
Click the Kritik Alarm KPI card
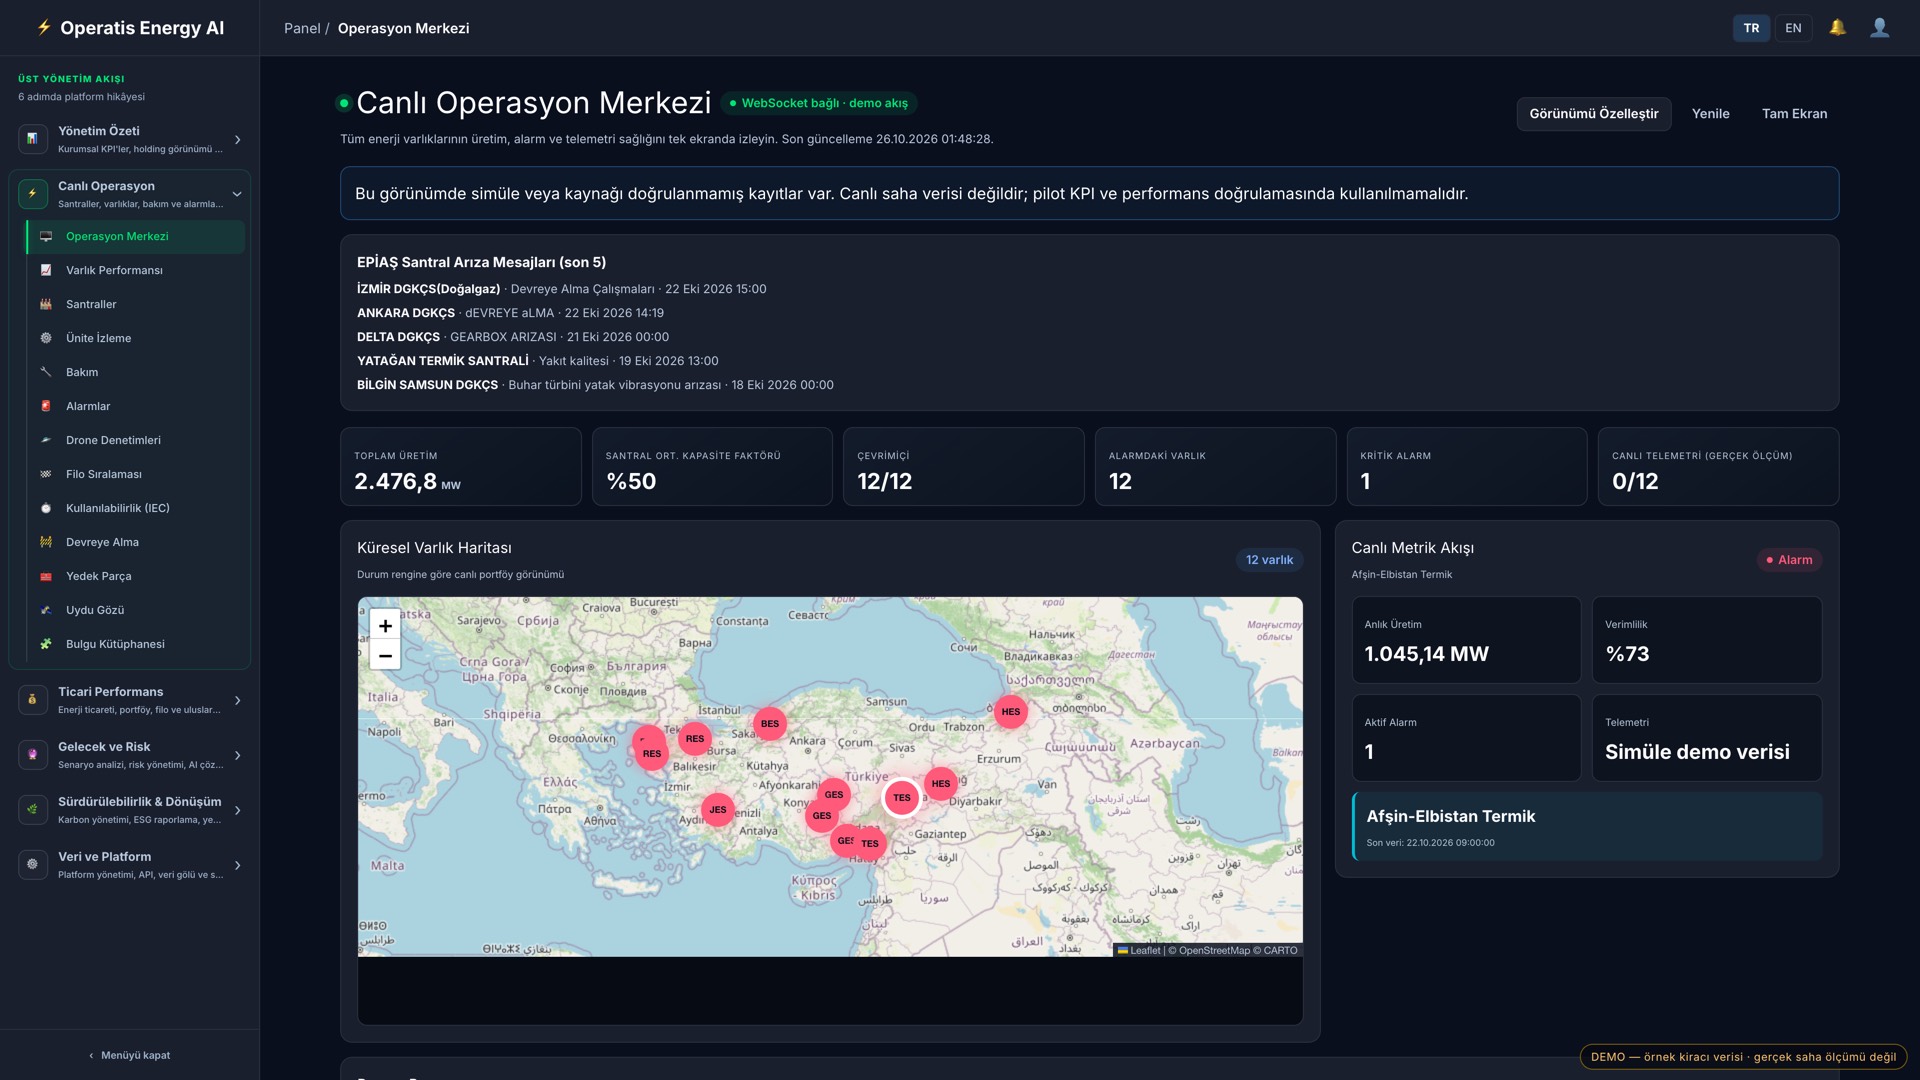pyautogui.click(x=1466, y=467)
